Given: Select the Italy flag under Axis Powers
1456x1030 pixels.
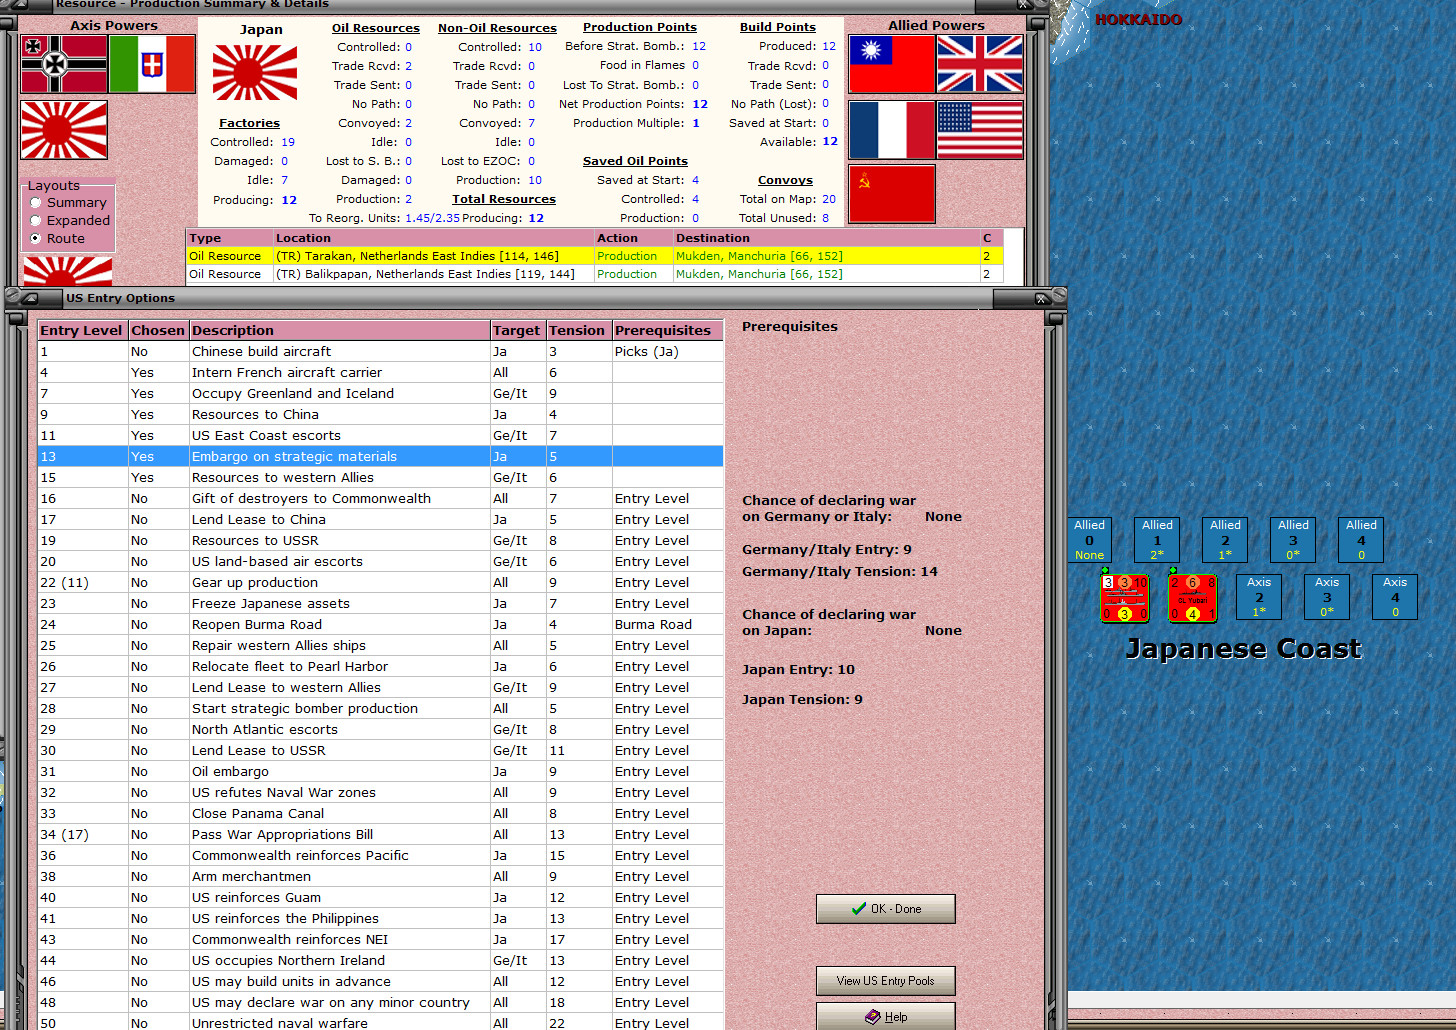Looking at the screenshot, I should click(x=151, y=64).
